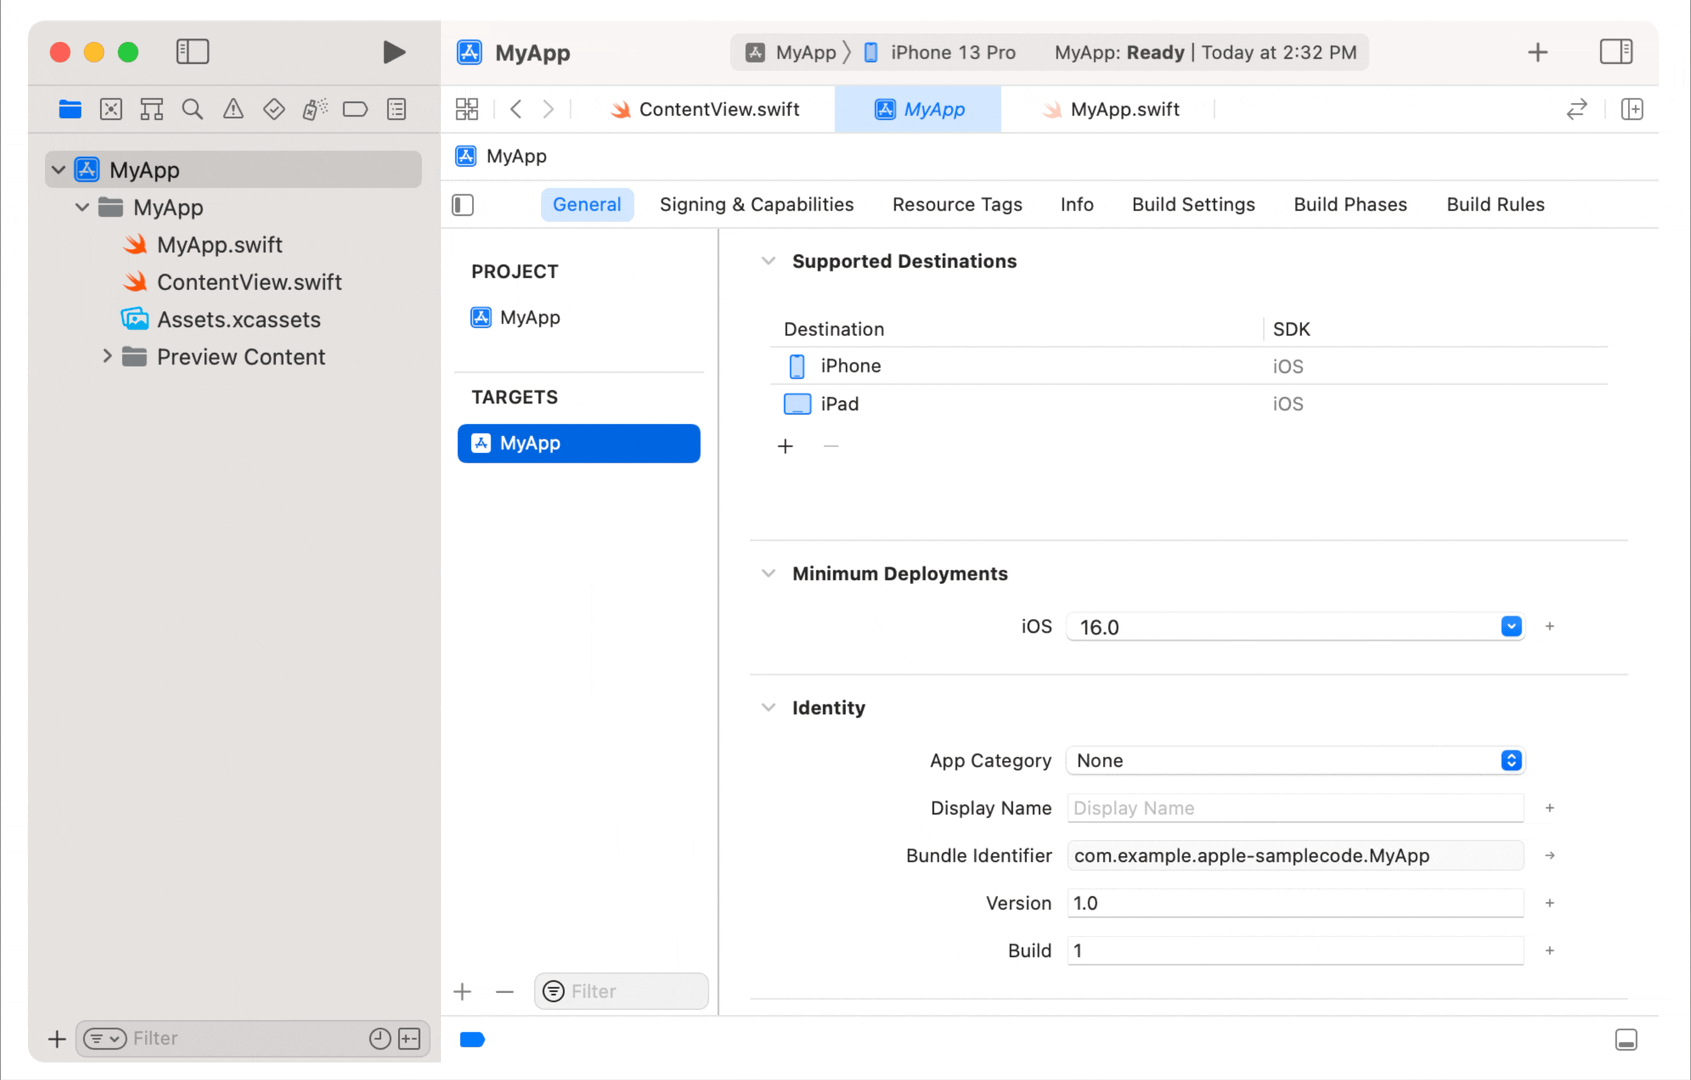Screen dimensions: 1691x1080
Task: Click the Run play button
Action: pos(394,52)
